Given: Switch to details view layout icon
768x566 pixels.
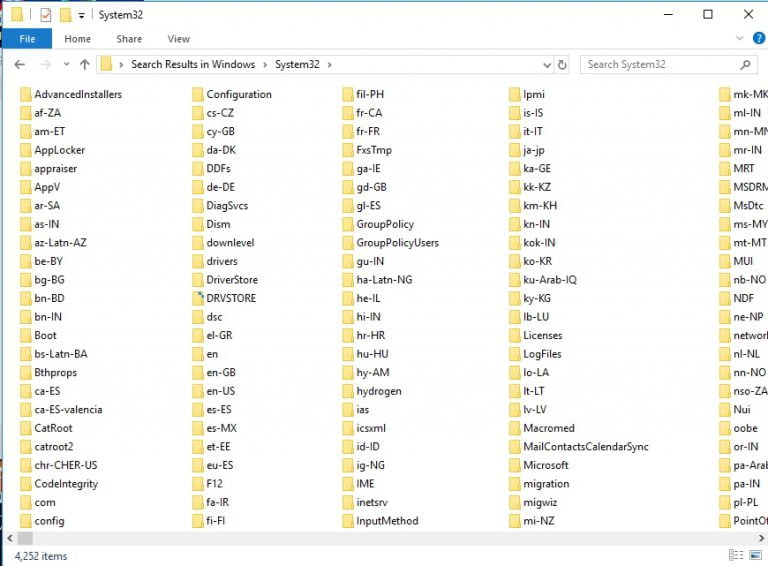Looking at the screenshot, I should (736, 555).
